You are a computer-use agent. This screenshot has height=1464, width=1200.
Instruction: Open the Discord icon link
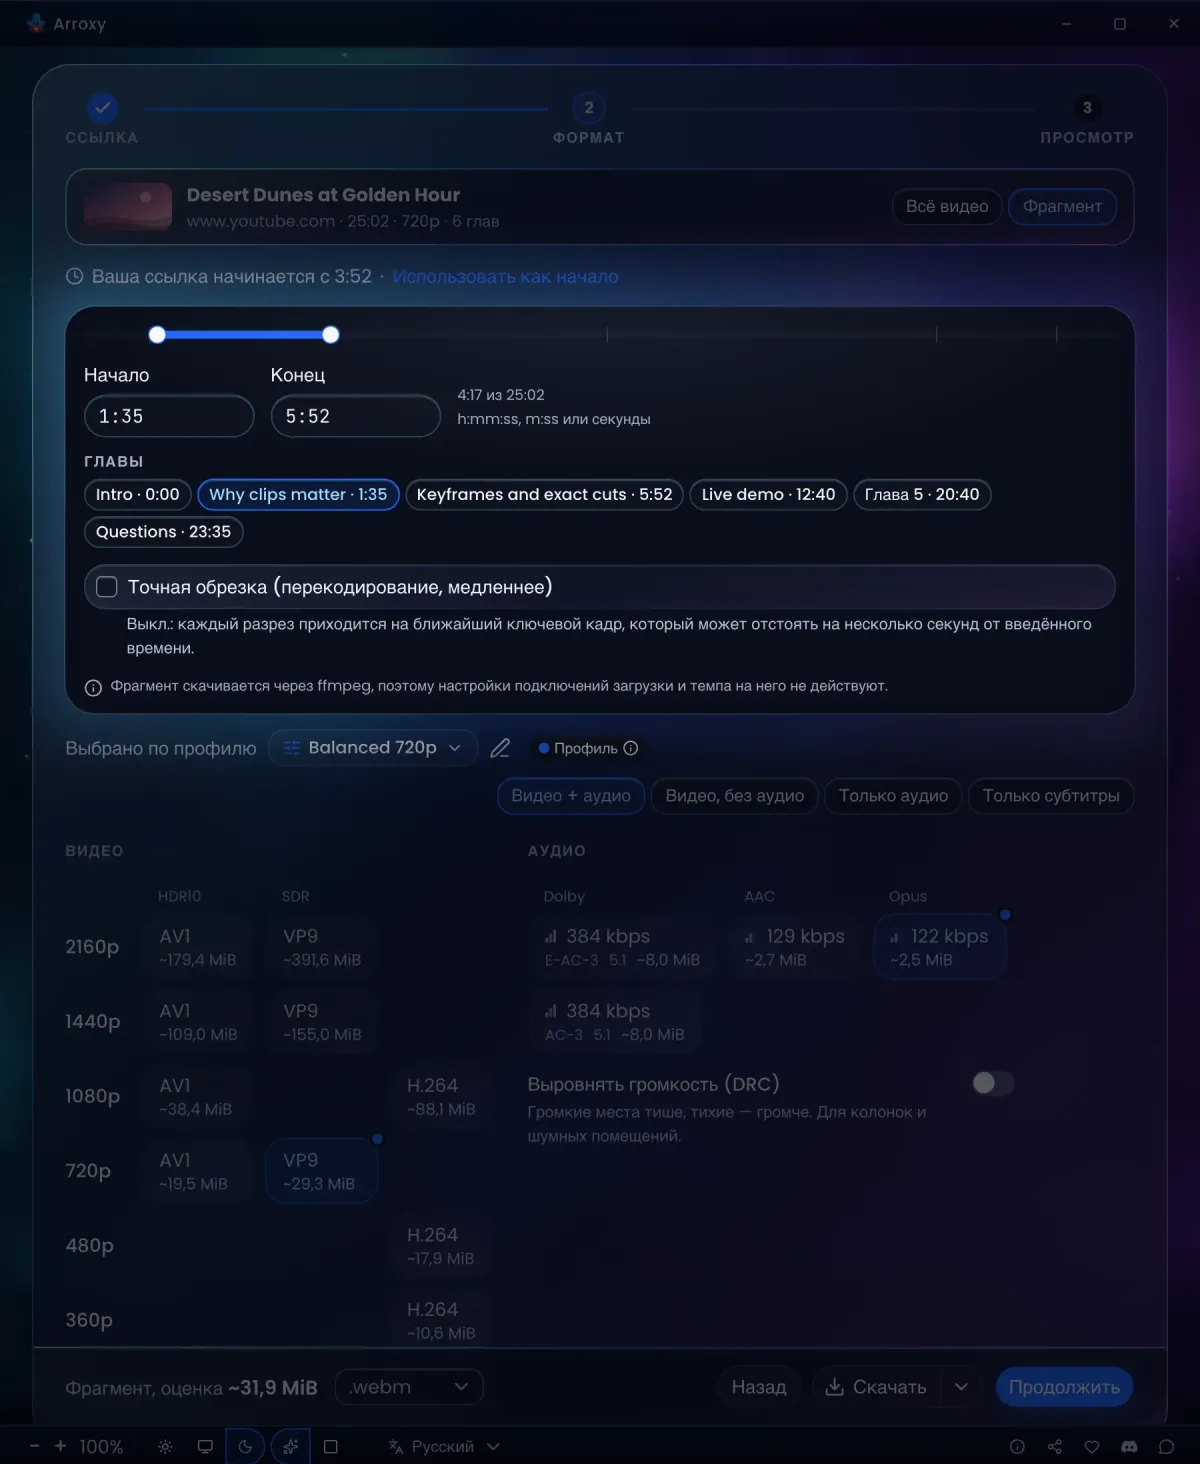[1129, 1447]
